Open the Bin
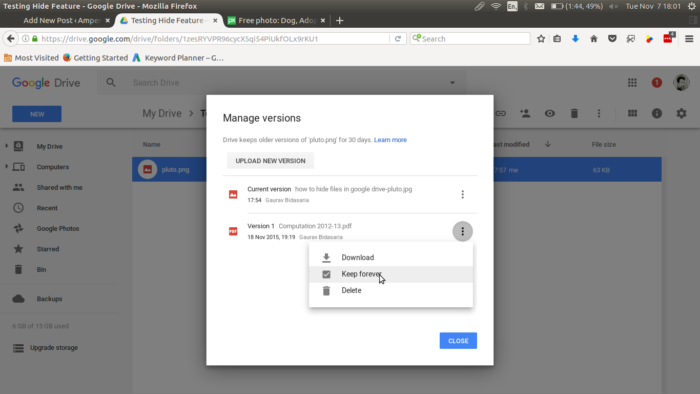 click(x=41, y=270)
